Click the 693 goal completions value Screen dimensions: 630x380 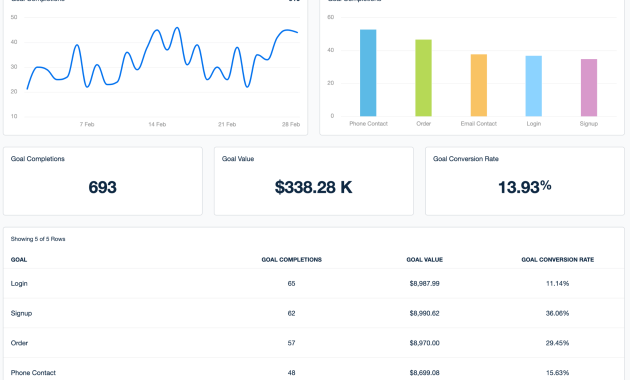click(x=102, y=187)
